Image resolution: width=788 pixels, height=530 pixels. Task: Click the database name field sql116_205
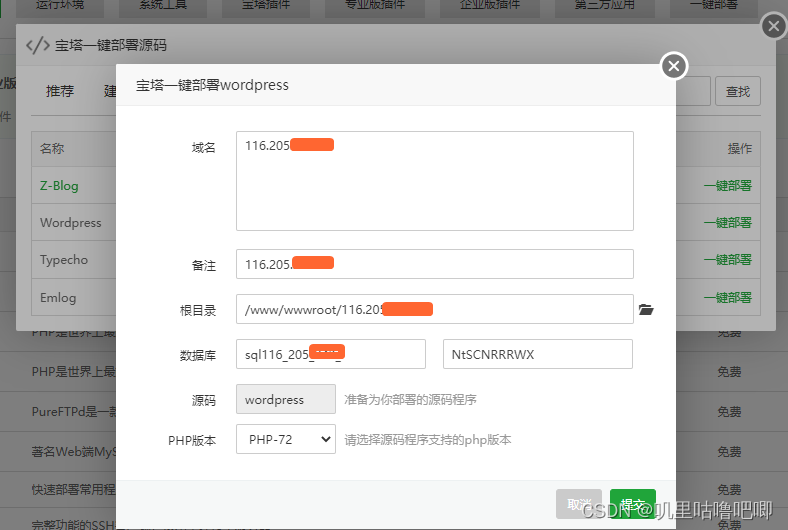[331, 354]
